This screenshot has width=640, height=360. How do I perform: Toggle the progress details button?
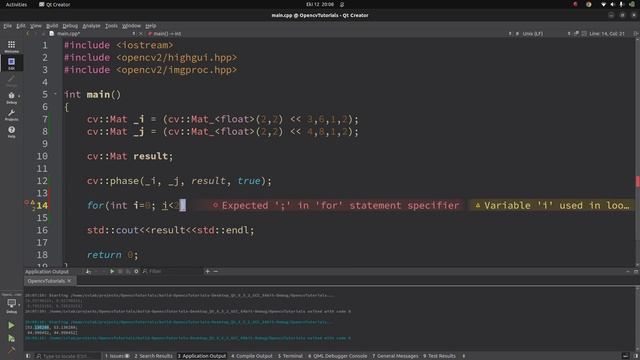tap(626, 356)
